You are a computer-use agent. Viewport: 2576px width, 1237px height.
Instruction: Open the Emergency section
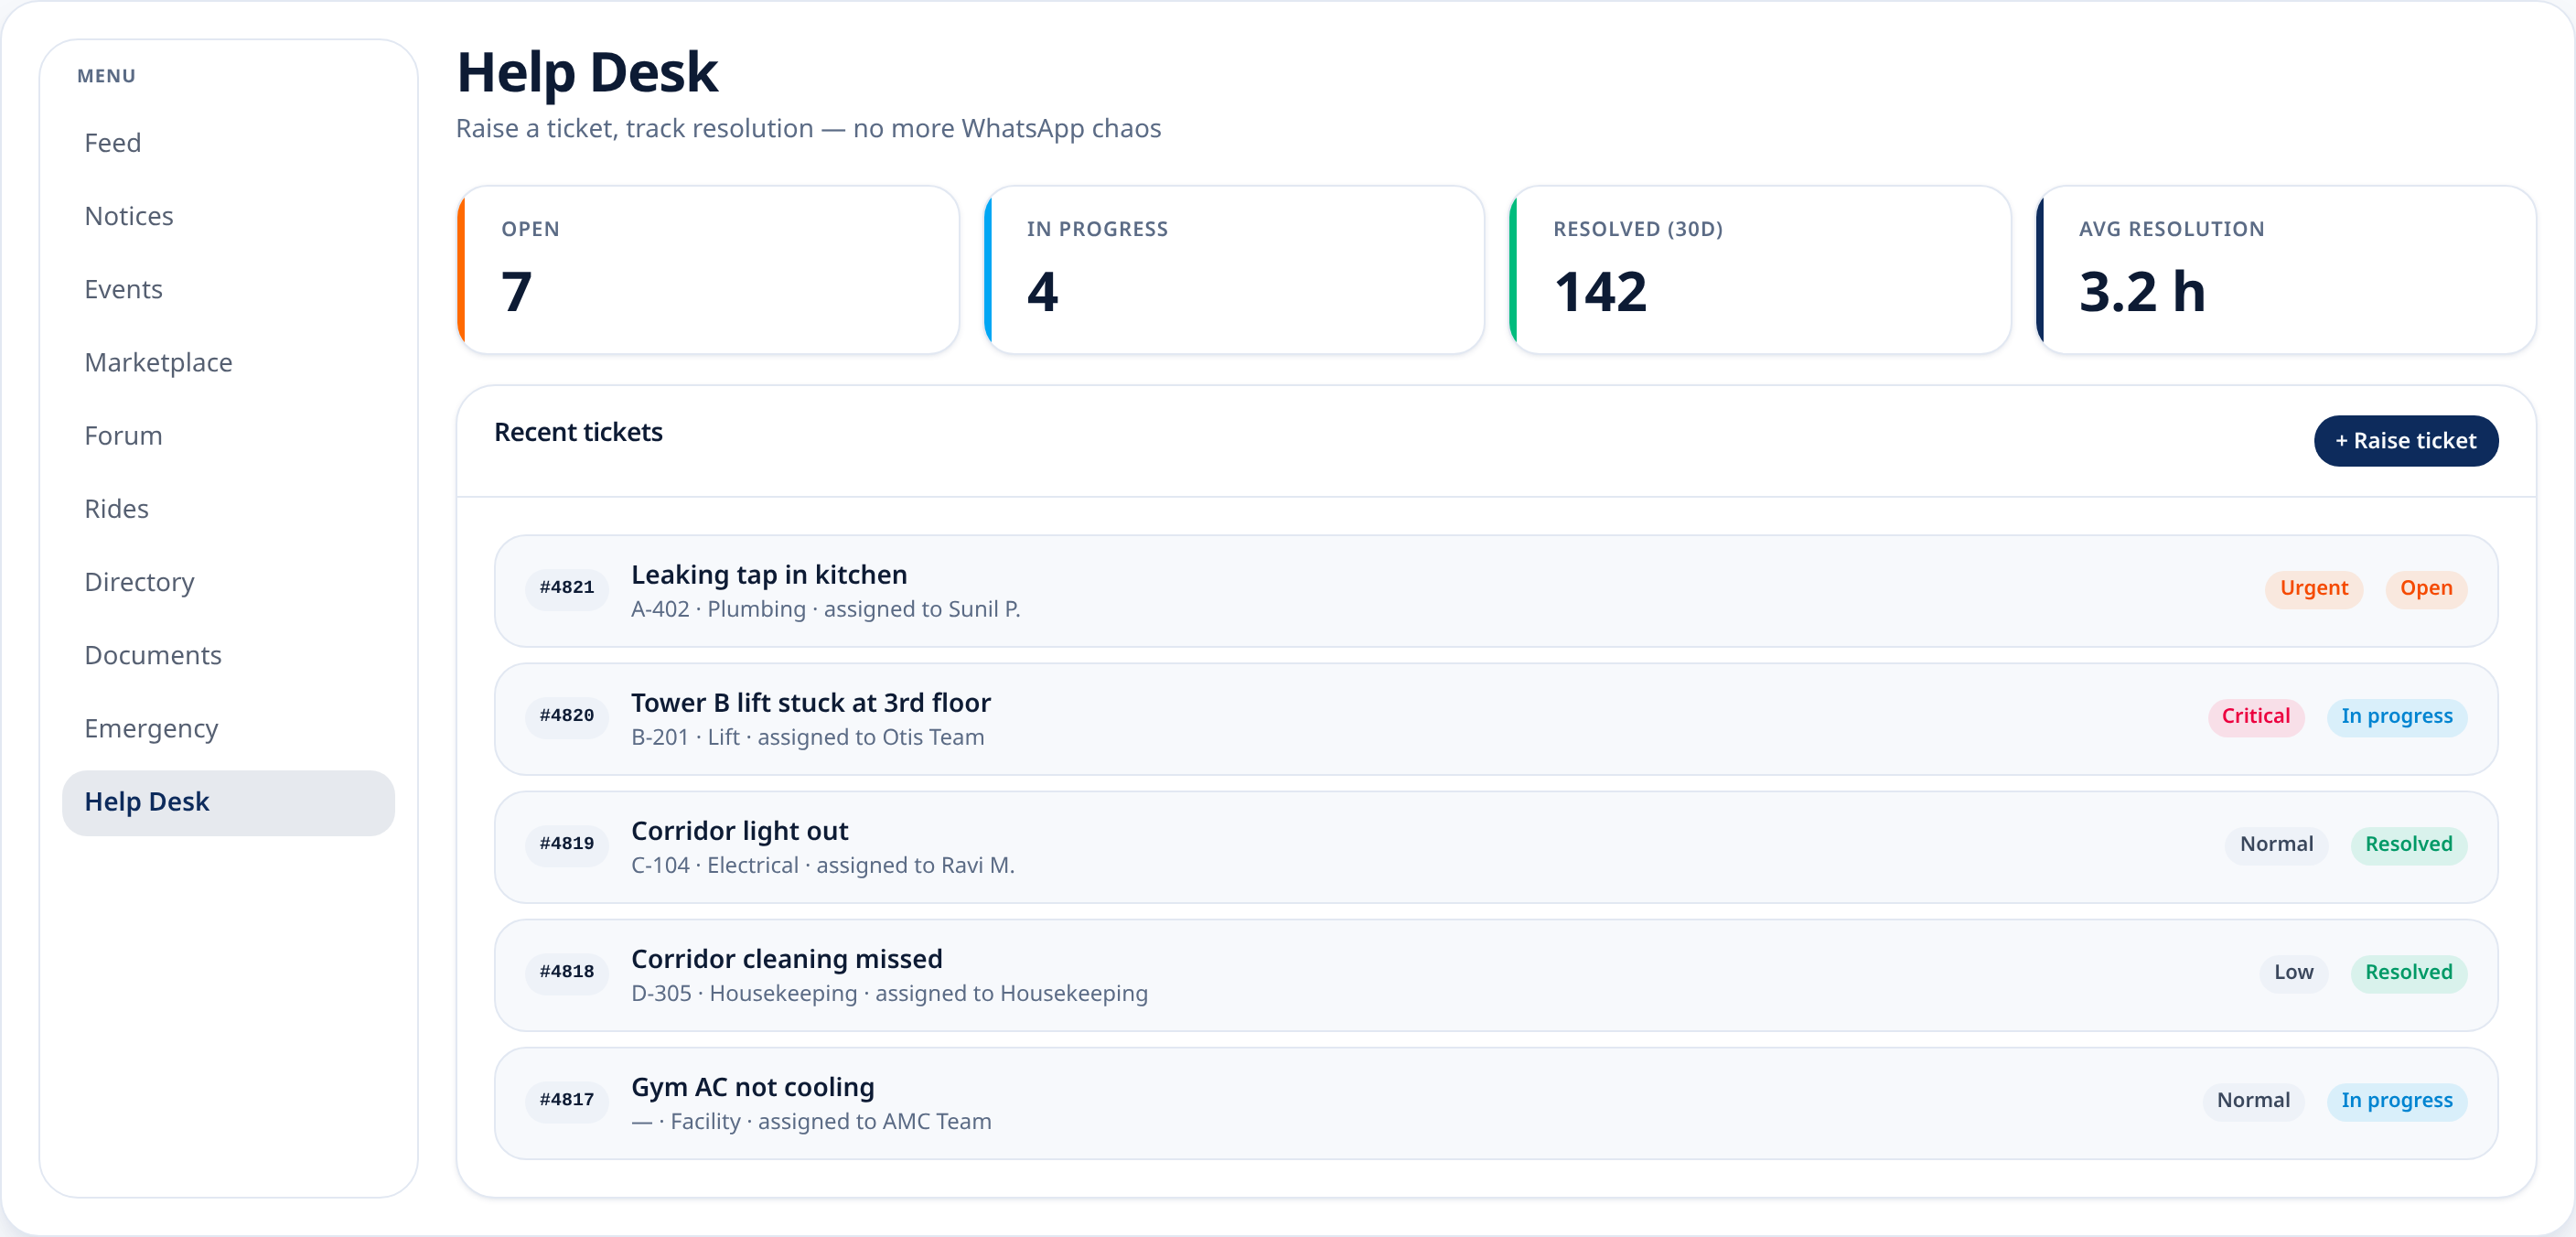tap(228, 728)
